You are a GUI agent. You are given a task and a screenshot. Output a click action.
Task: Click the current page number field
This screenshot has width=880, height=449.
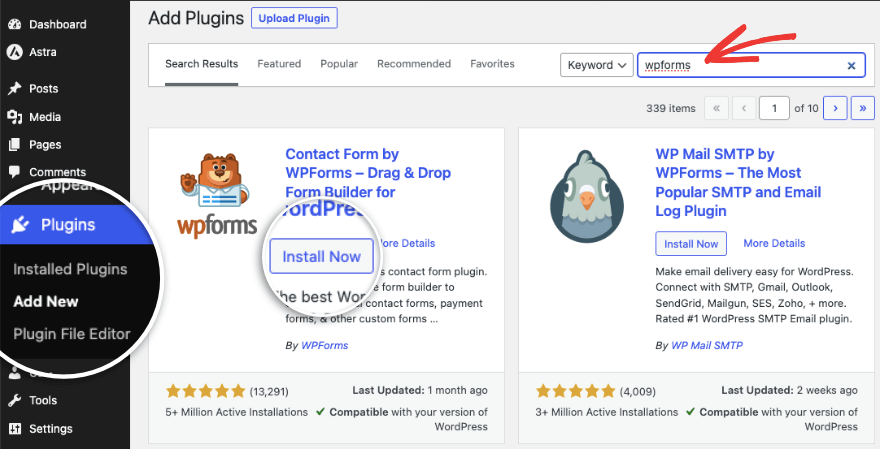[x=774, y=107]
